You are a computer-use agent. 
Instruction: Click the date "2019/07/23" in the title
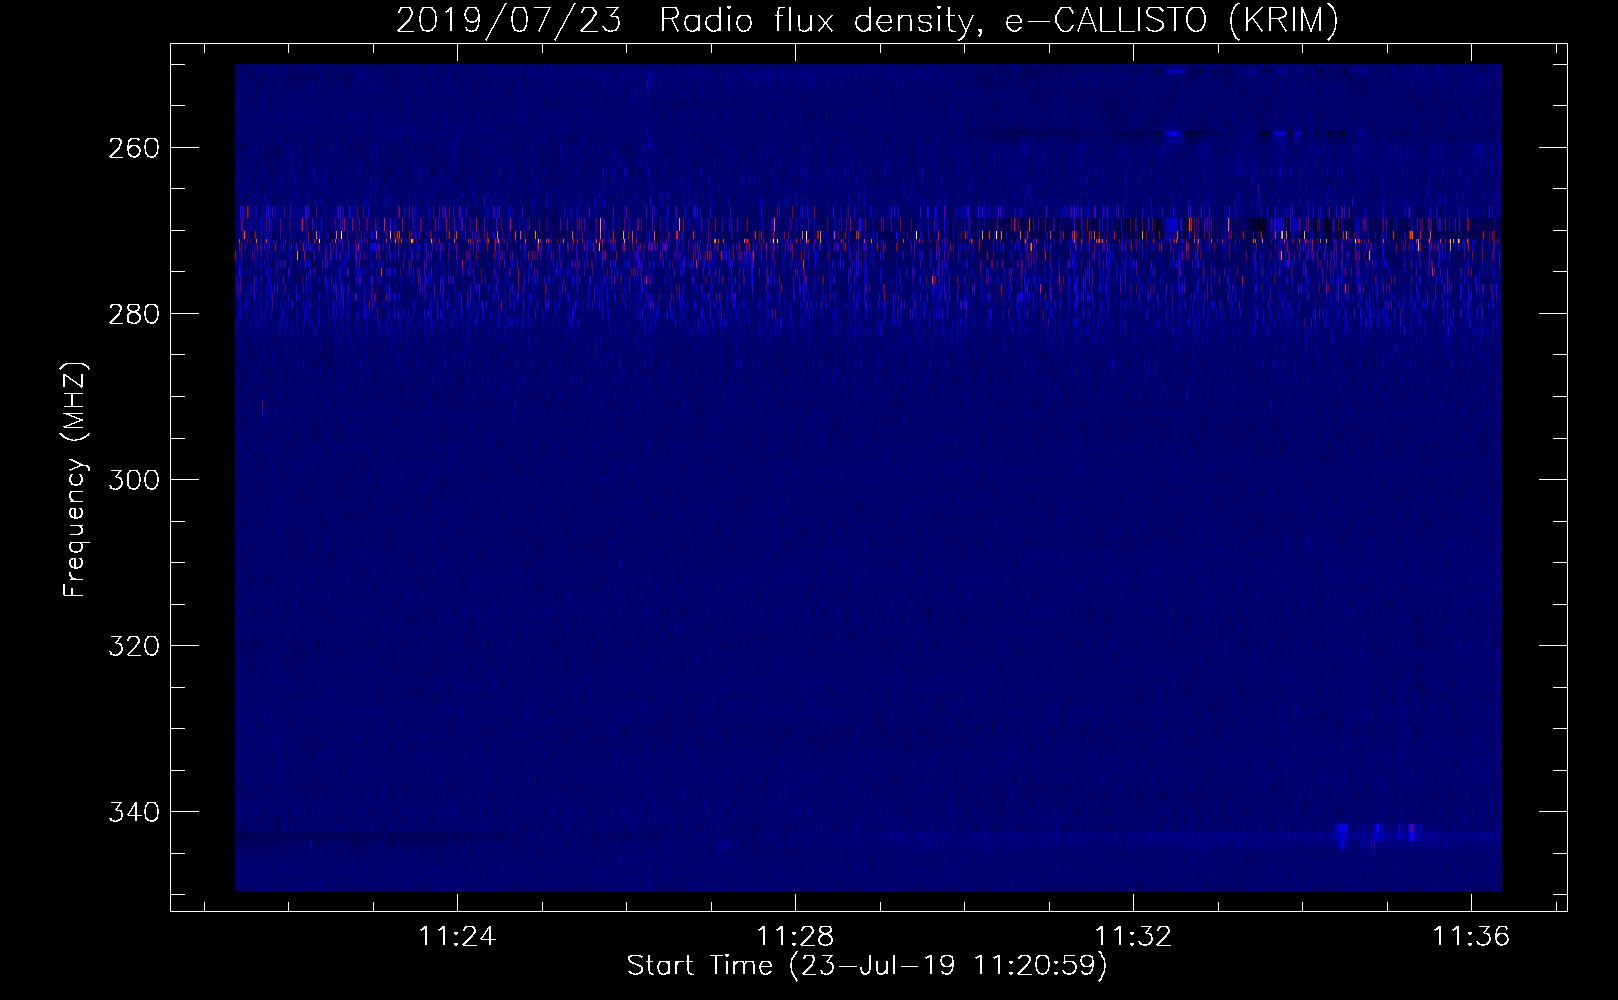pyautogui.click(x=508, y=21)
